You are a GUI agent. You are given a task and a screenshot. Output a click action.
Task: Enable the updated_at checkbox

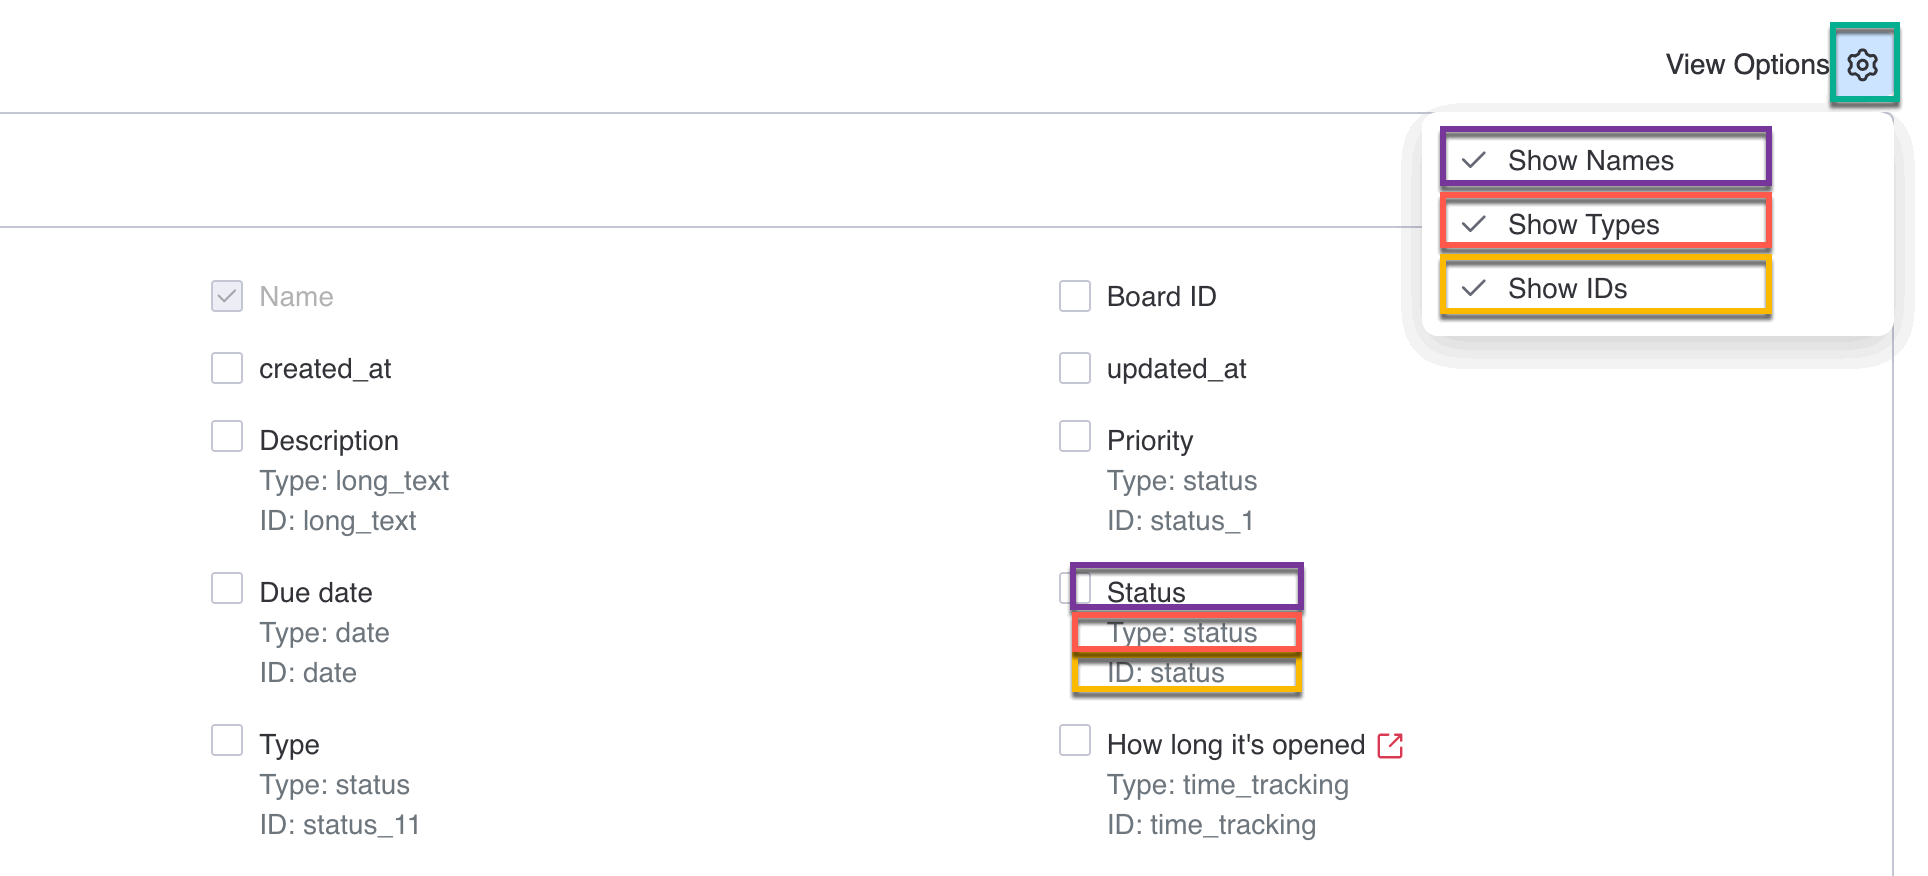point(1074,368)
